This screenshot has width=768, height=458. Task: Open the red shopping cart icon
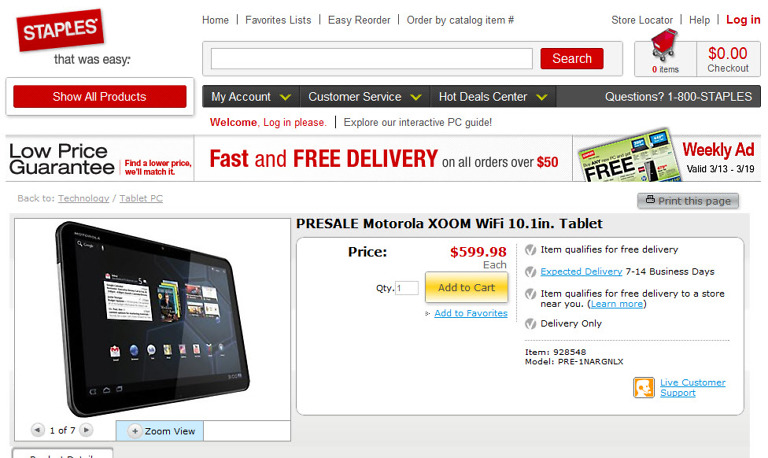pyautogui.click(x=664, y=45)
